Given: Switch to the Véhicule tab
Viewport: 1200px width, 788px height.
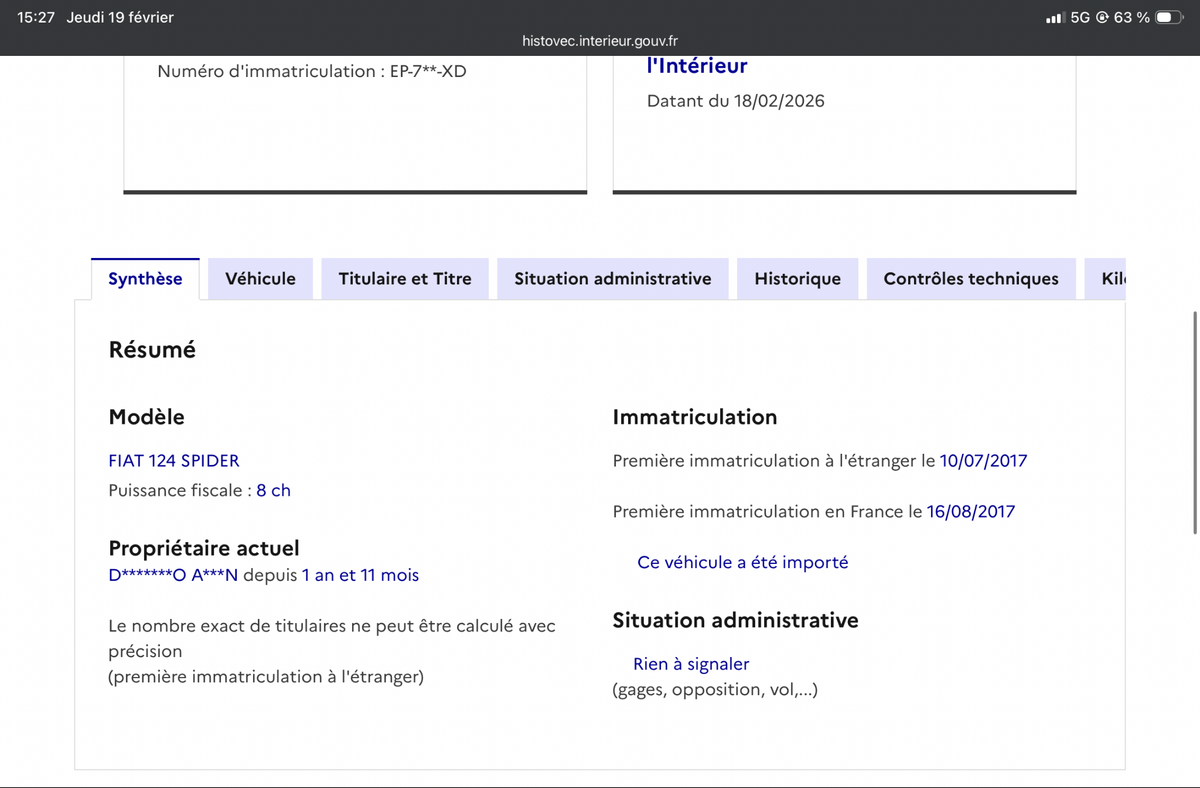Looking at the screenshot, I should 260,279.
